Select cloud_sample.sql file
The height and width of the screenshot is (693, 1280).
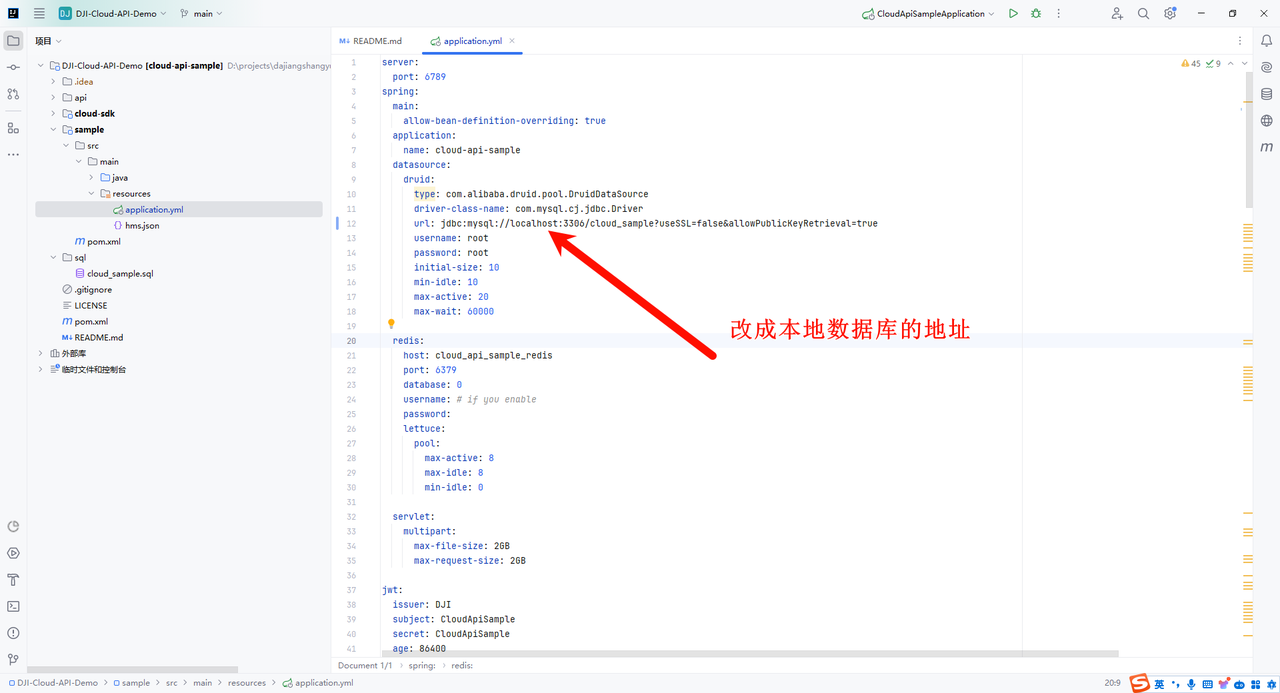tap(120, 274)
